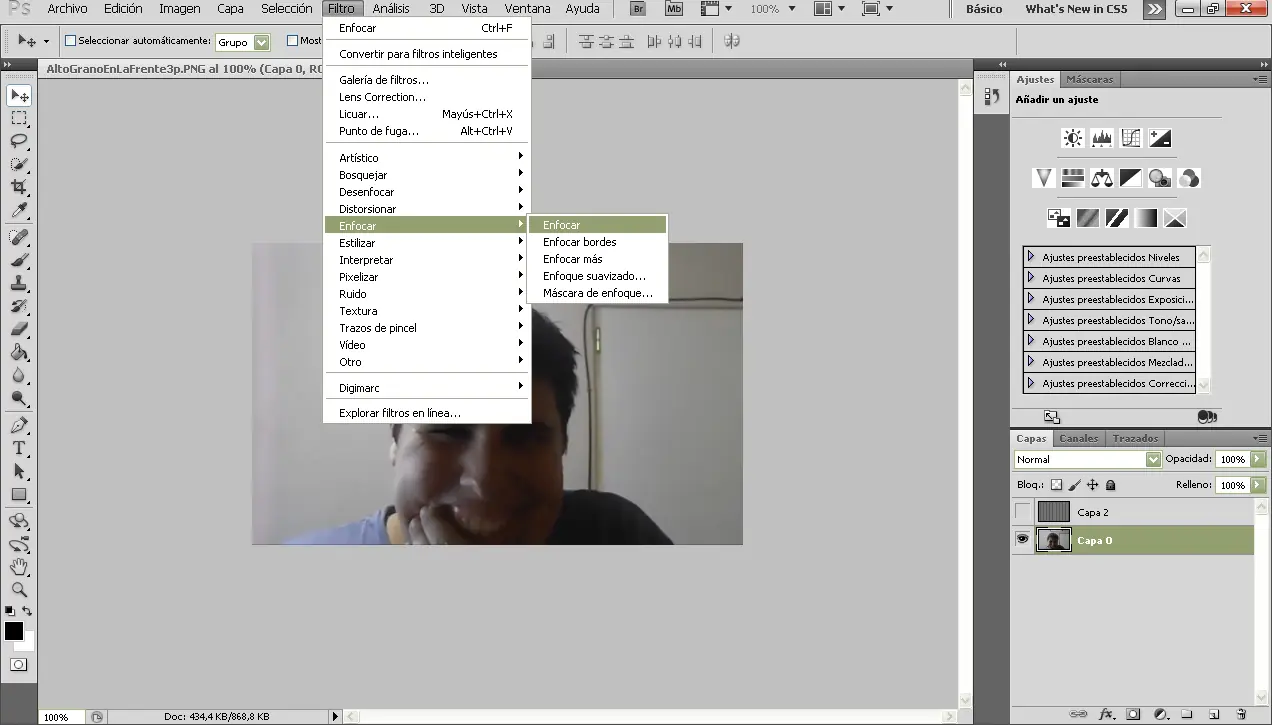The image size is (1272, 725).
Task: Add a layer mask from Layers panel
Action: [1133, 714]
